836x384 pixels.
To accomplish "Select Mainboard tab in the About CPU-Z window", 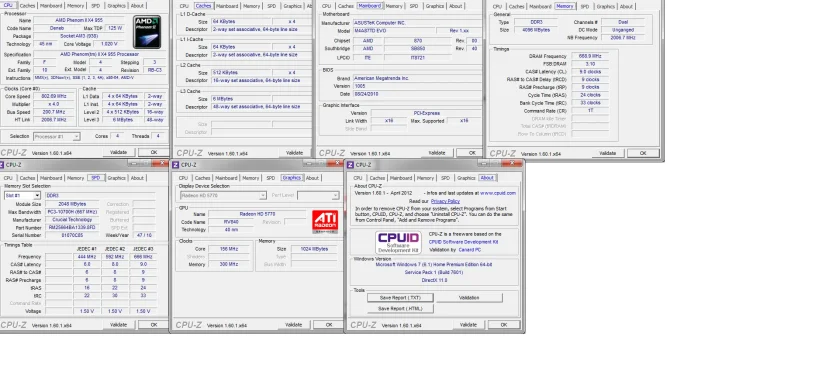I will click(400, 178).
